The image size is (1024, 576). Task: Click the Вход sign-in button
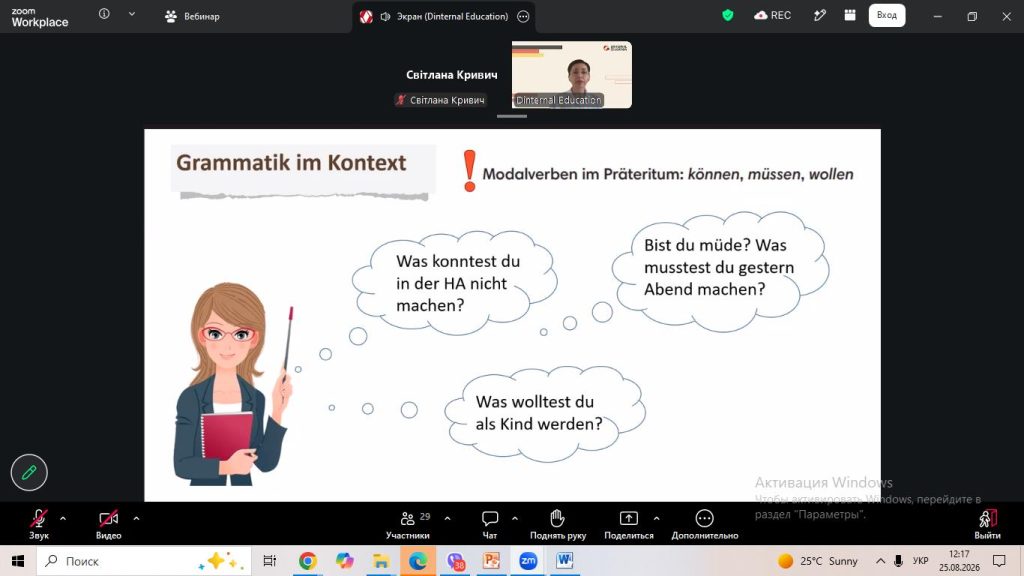pos(887,15)
